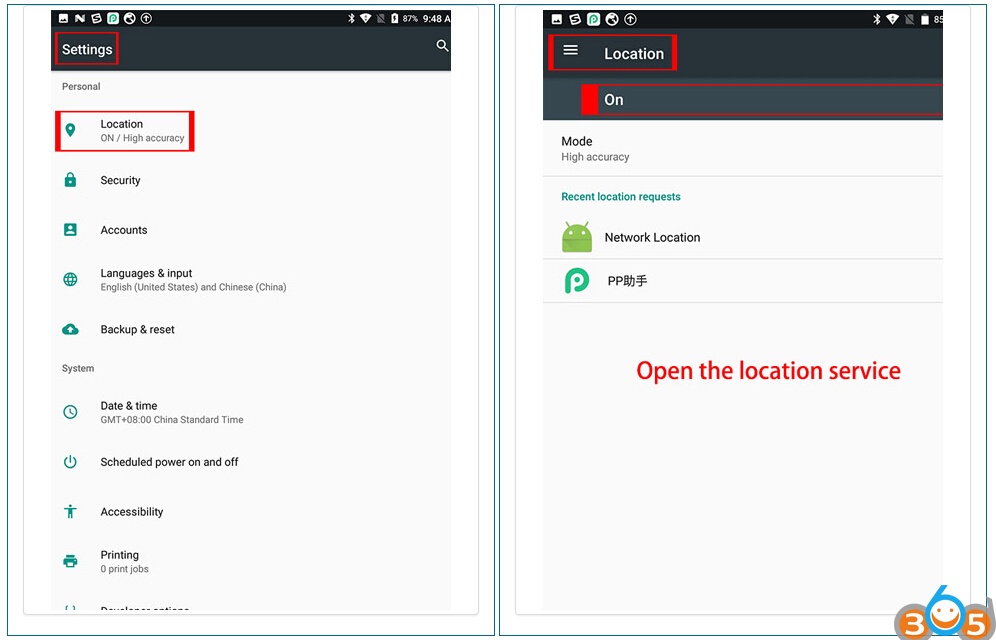Select Network Location request entry
Screen dimensions: 996x640
pos(652,238)
